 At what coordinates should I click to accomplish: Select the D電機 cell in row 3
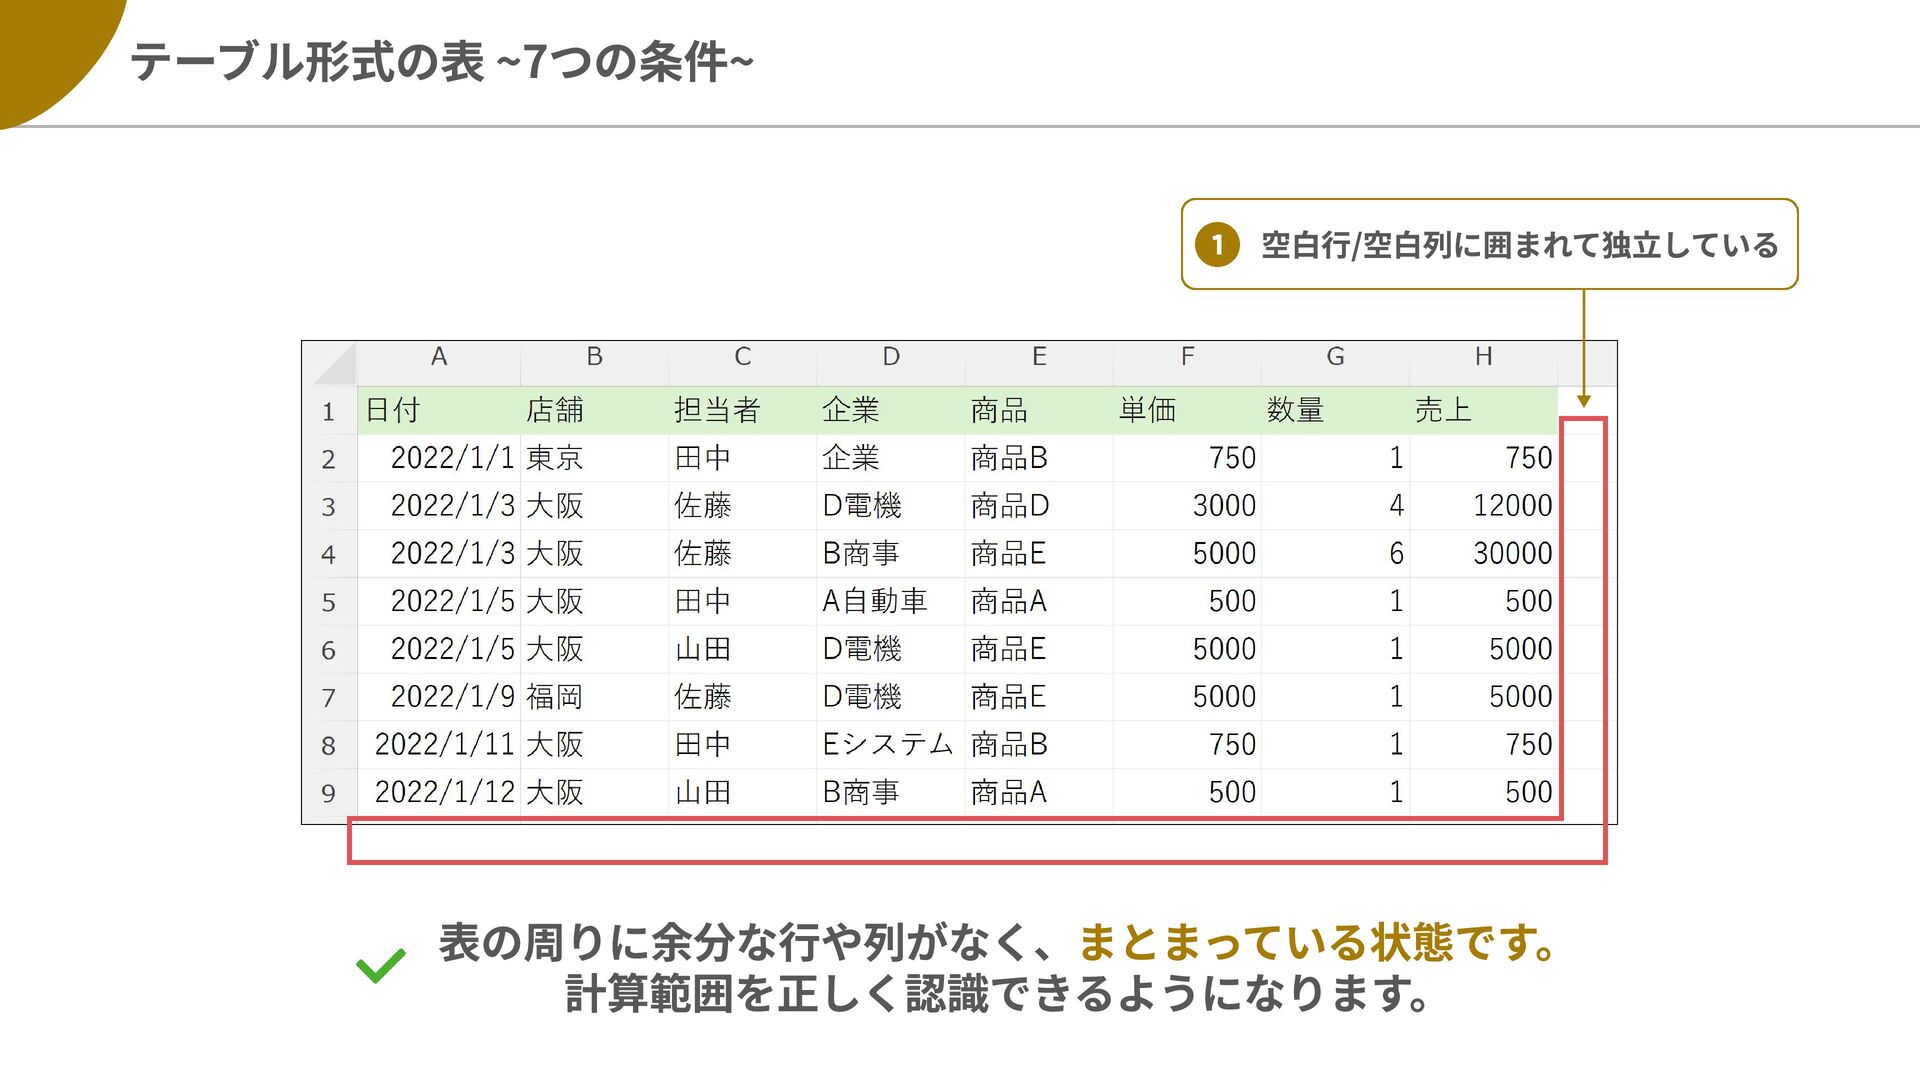click(890, 506)
